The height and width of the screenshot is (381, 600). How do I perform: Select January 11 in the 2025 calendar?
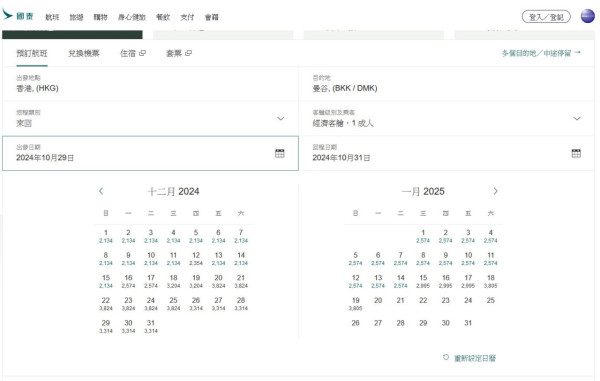(491, 259)
